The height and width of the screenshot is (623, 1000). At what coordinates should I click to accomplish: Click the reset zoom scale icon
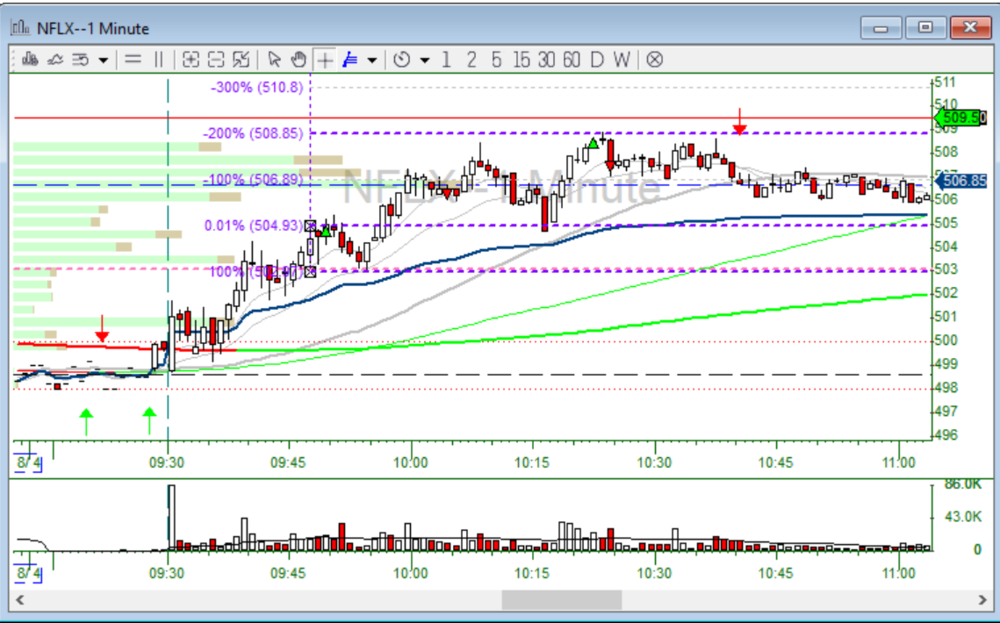[x=241, y=60]
